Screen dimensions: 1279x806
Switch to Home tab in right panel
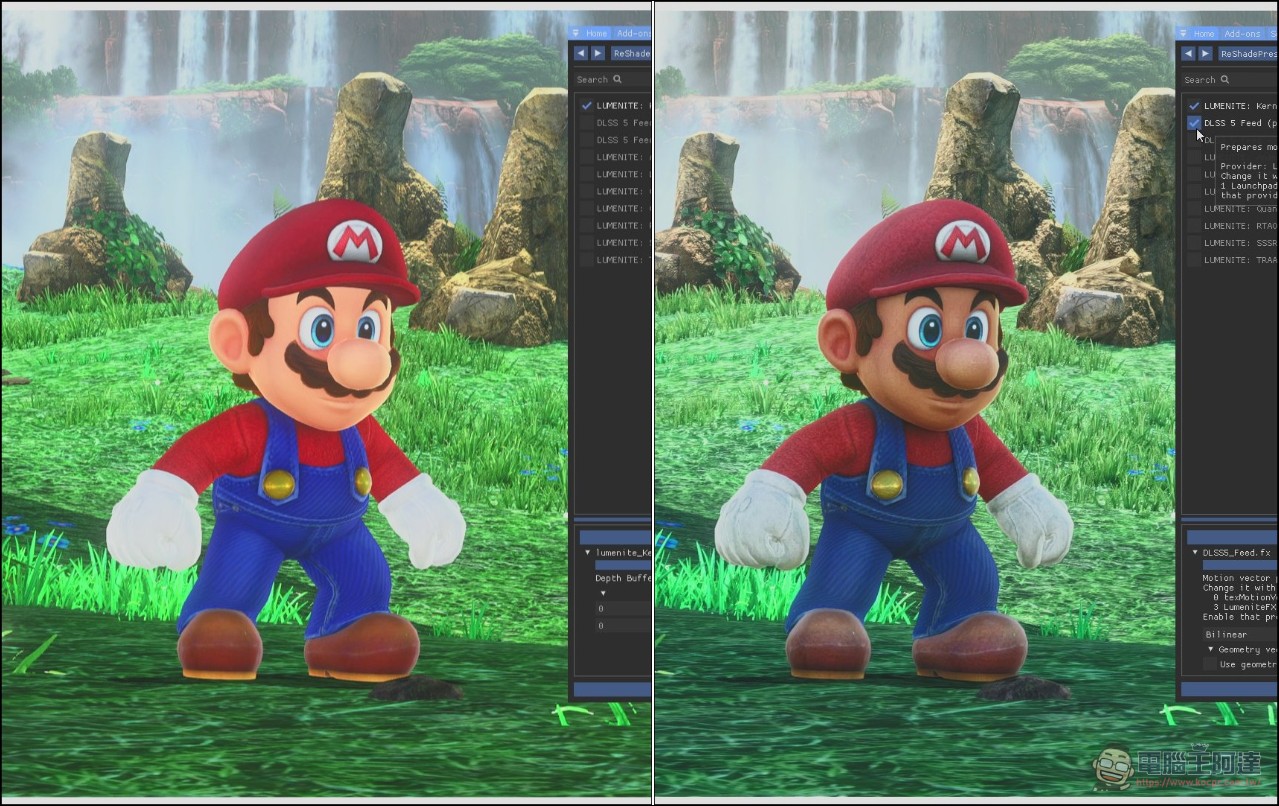1205,34
